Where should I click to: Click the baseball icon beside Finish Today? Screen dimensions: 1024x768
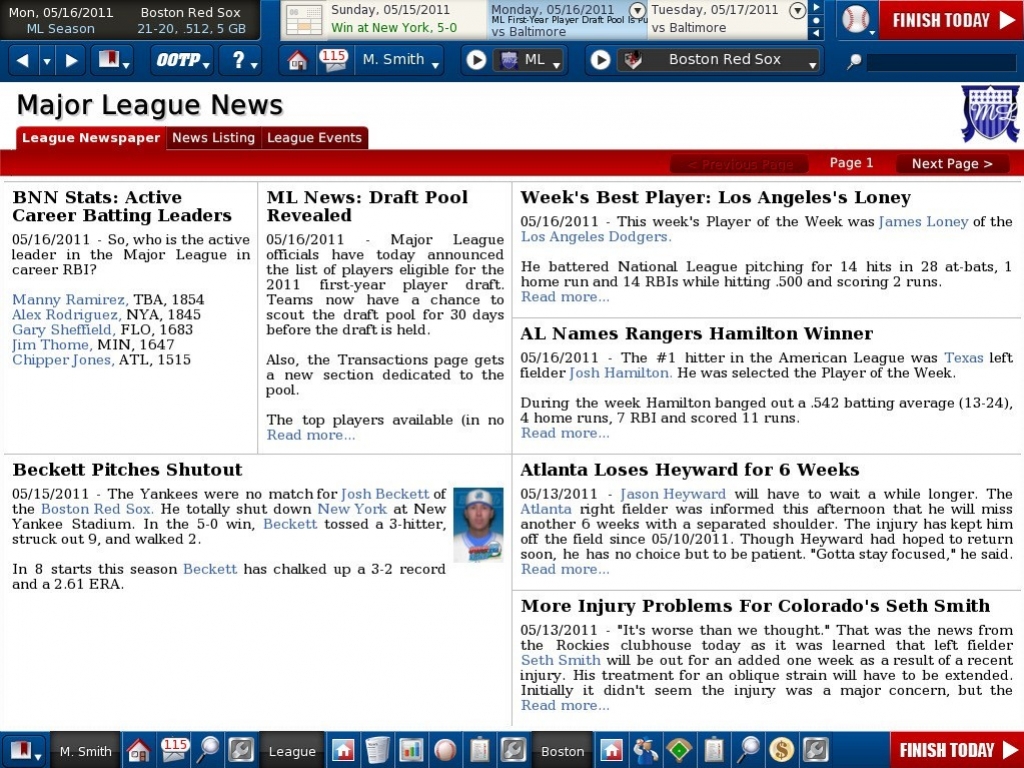click(x=855, y=19)
